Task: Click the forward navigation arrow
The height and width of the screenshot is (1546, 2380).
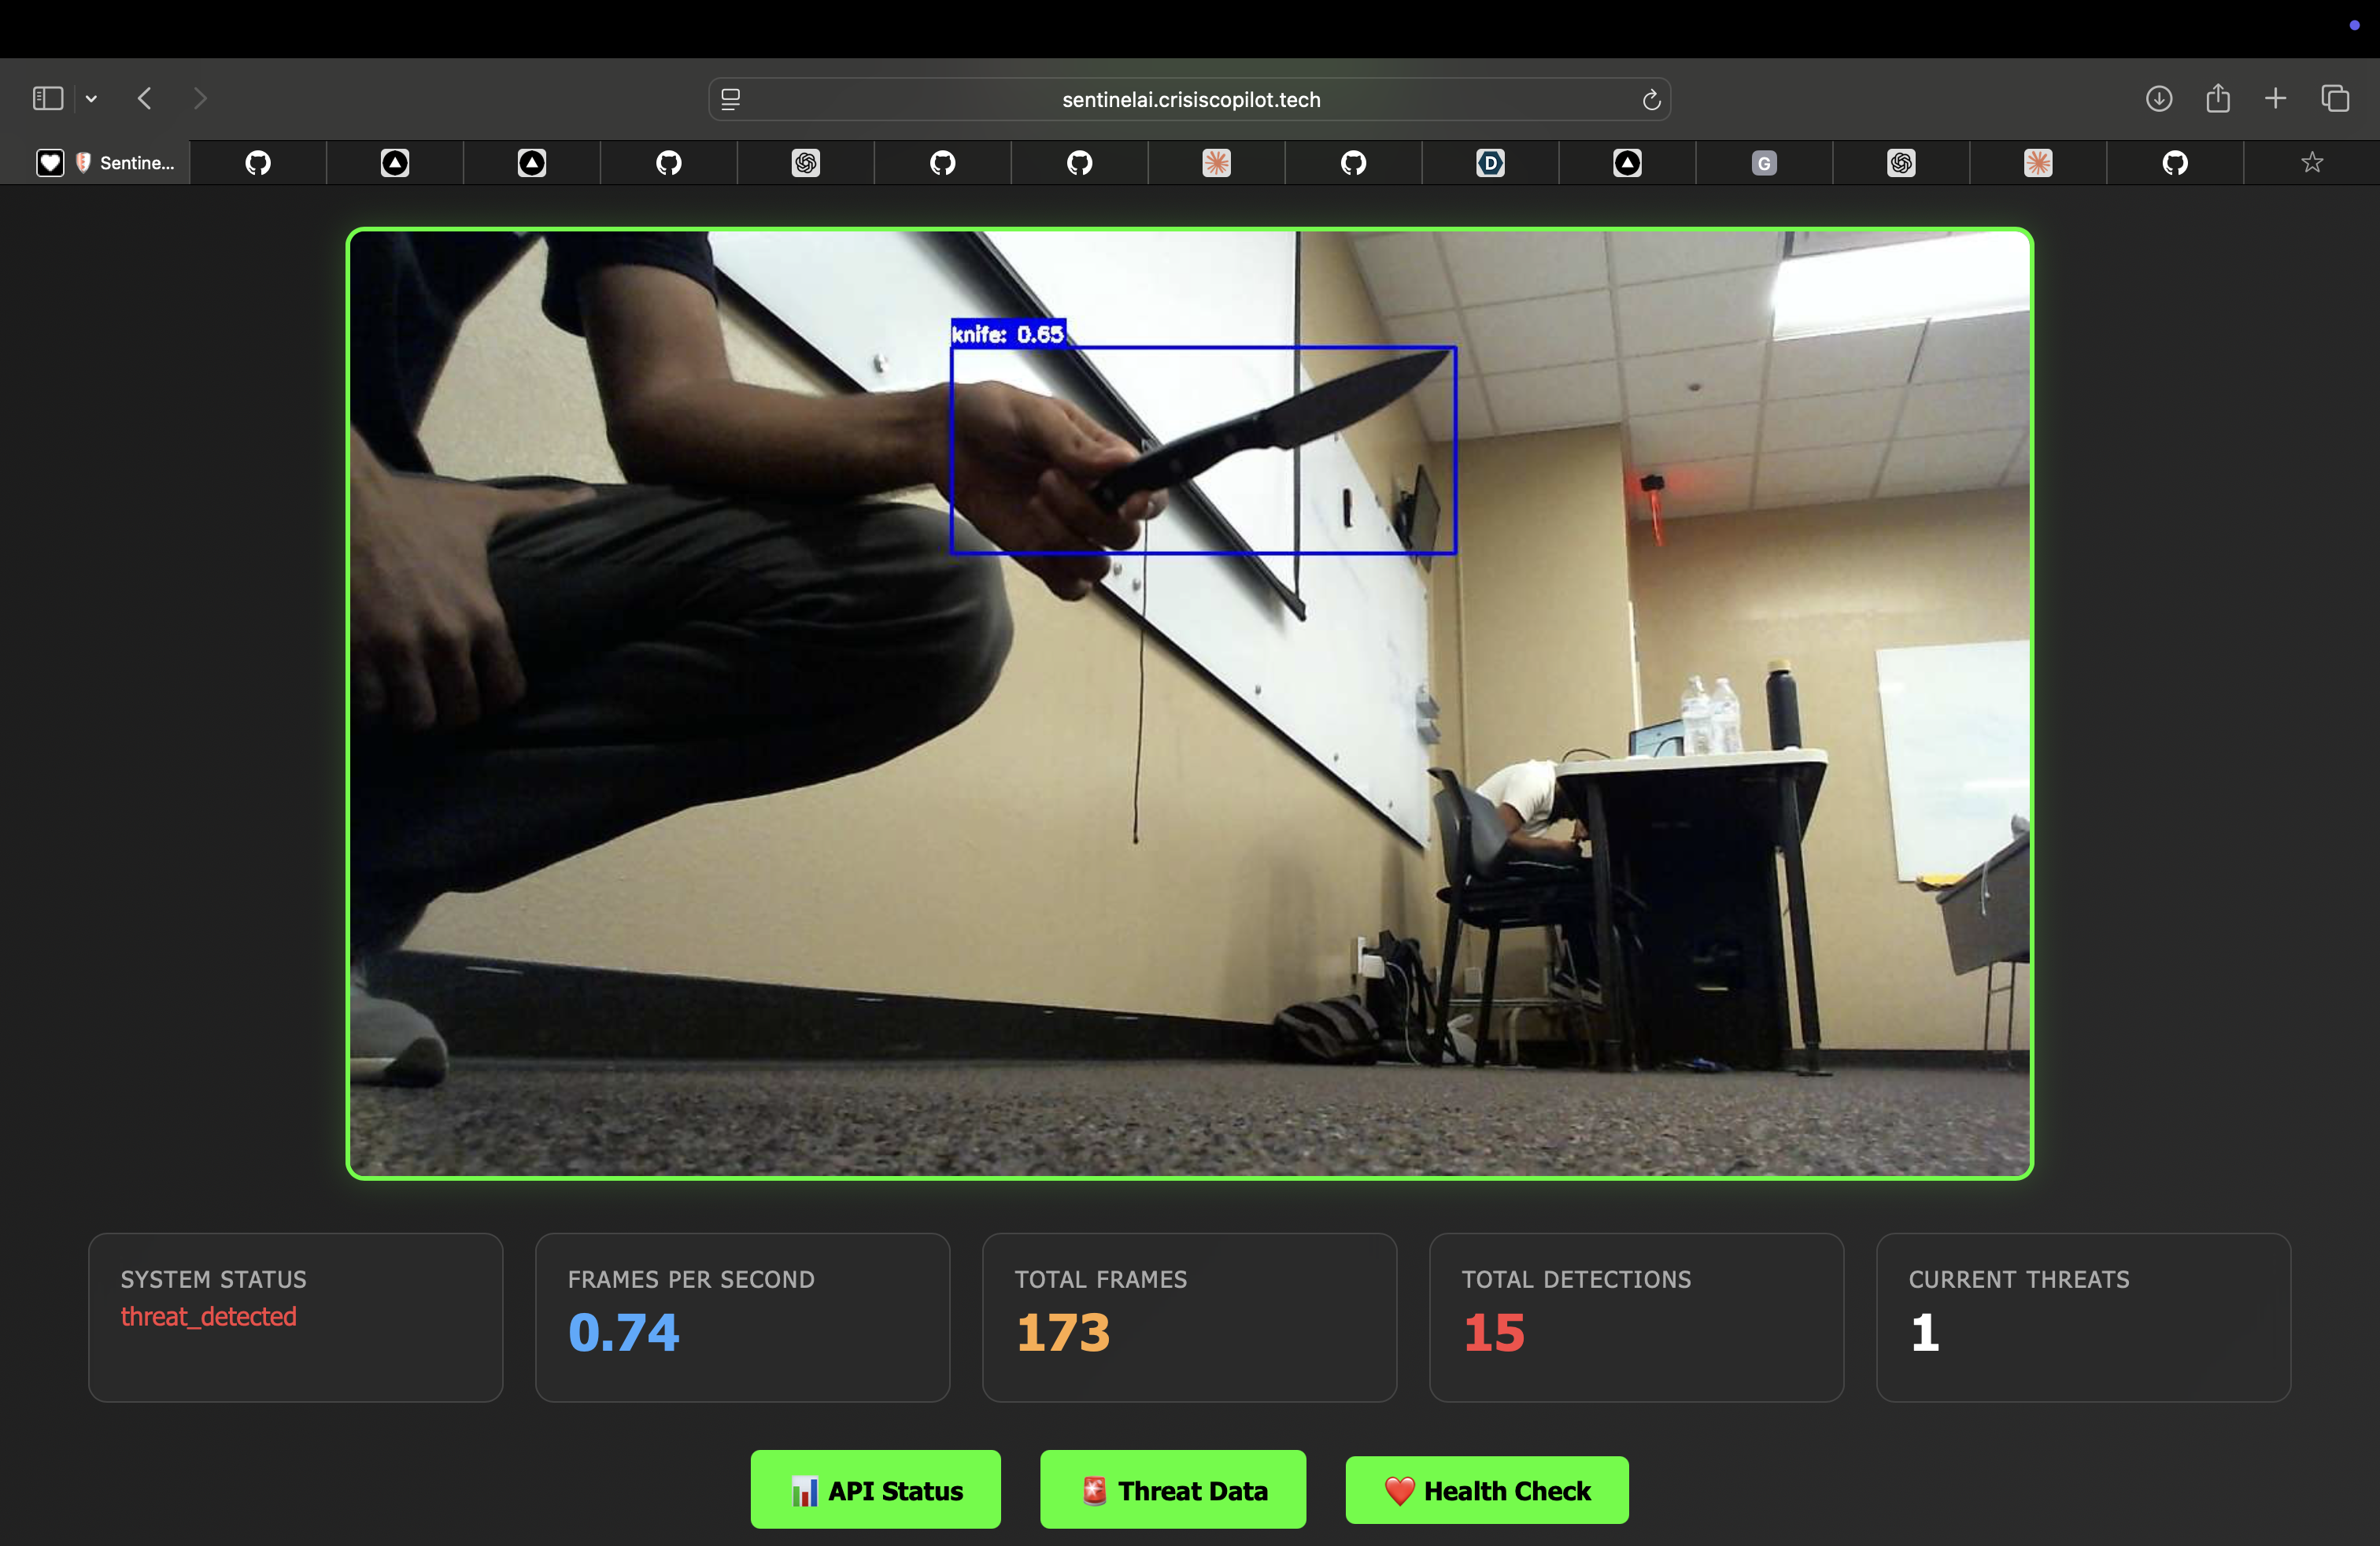Action: pos(200,98)
